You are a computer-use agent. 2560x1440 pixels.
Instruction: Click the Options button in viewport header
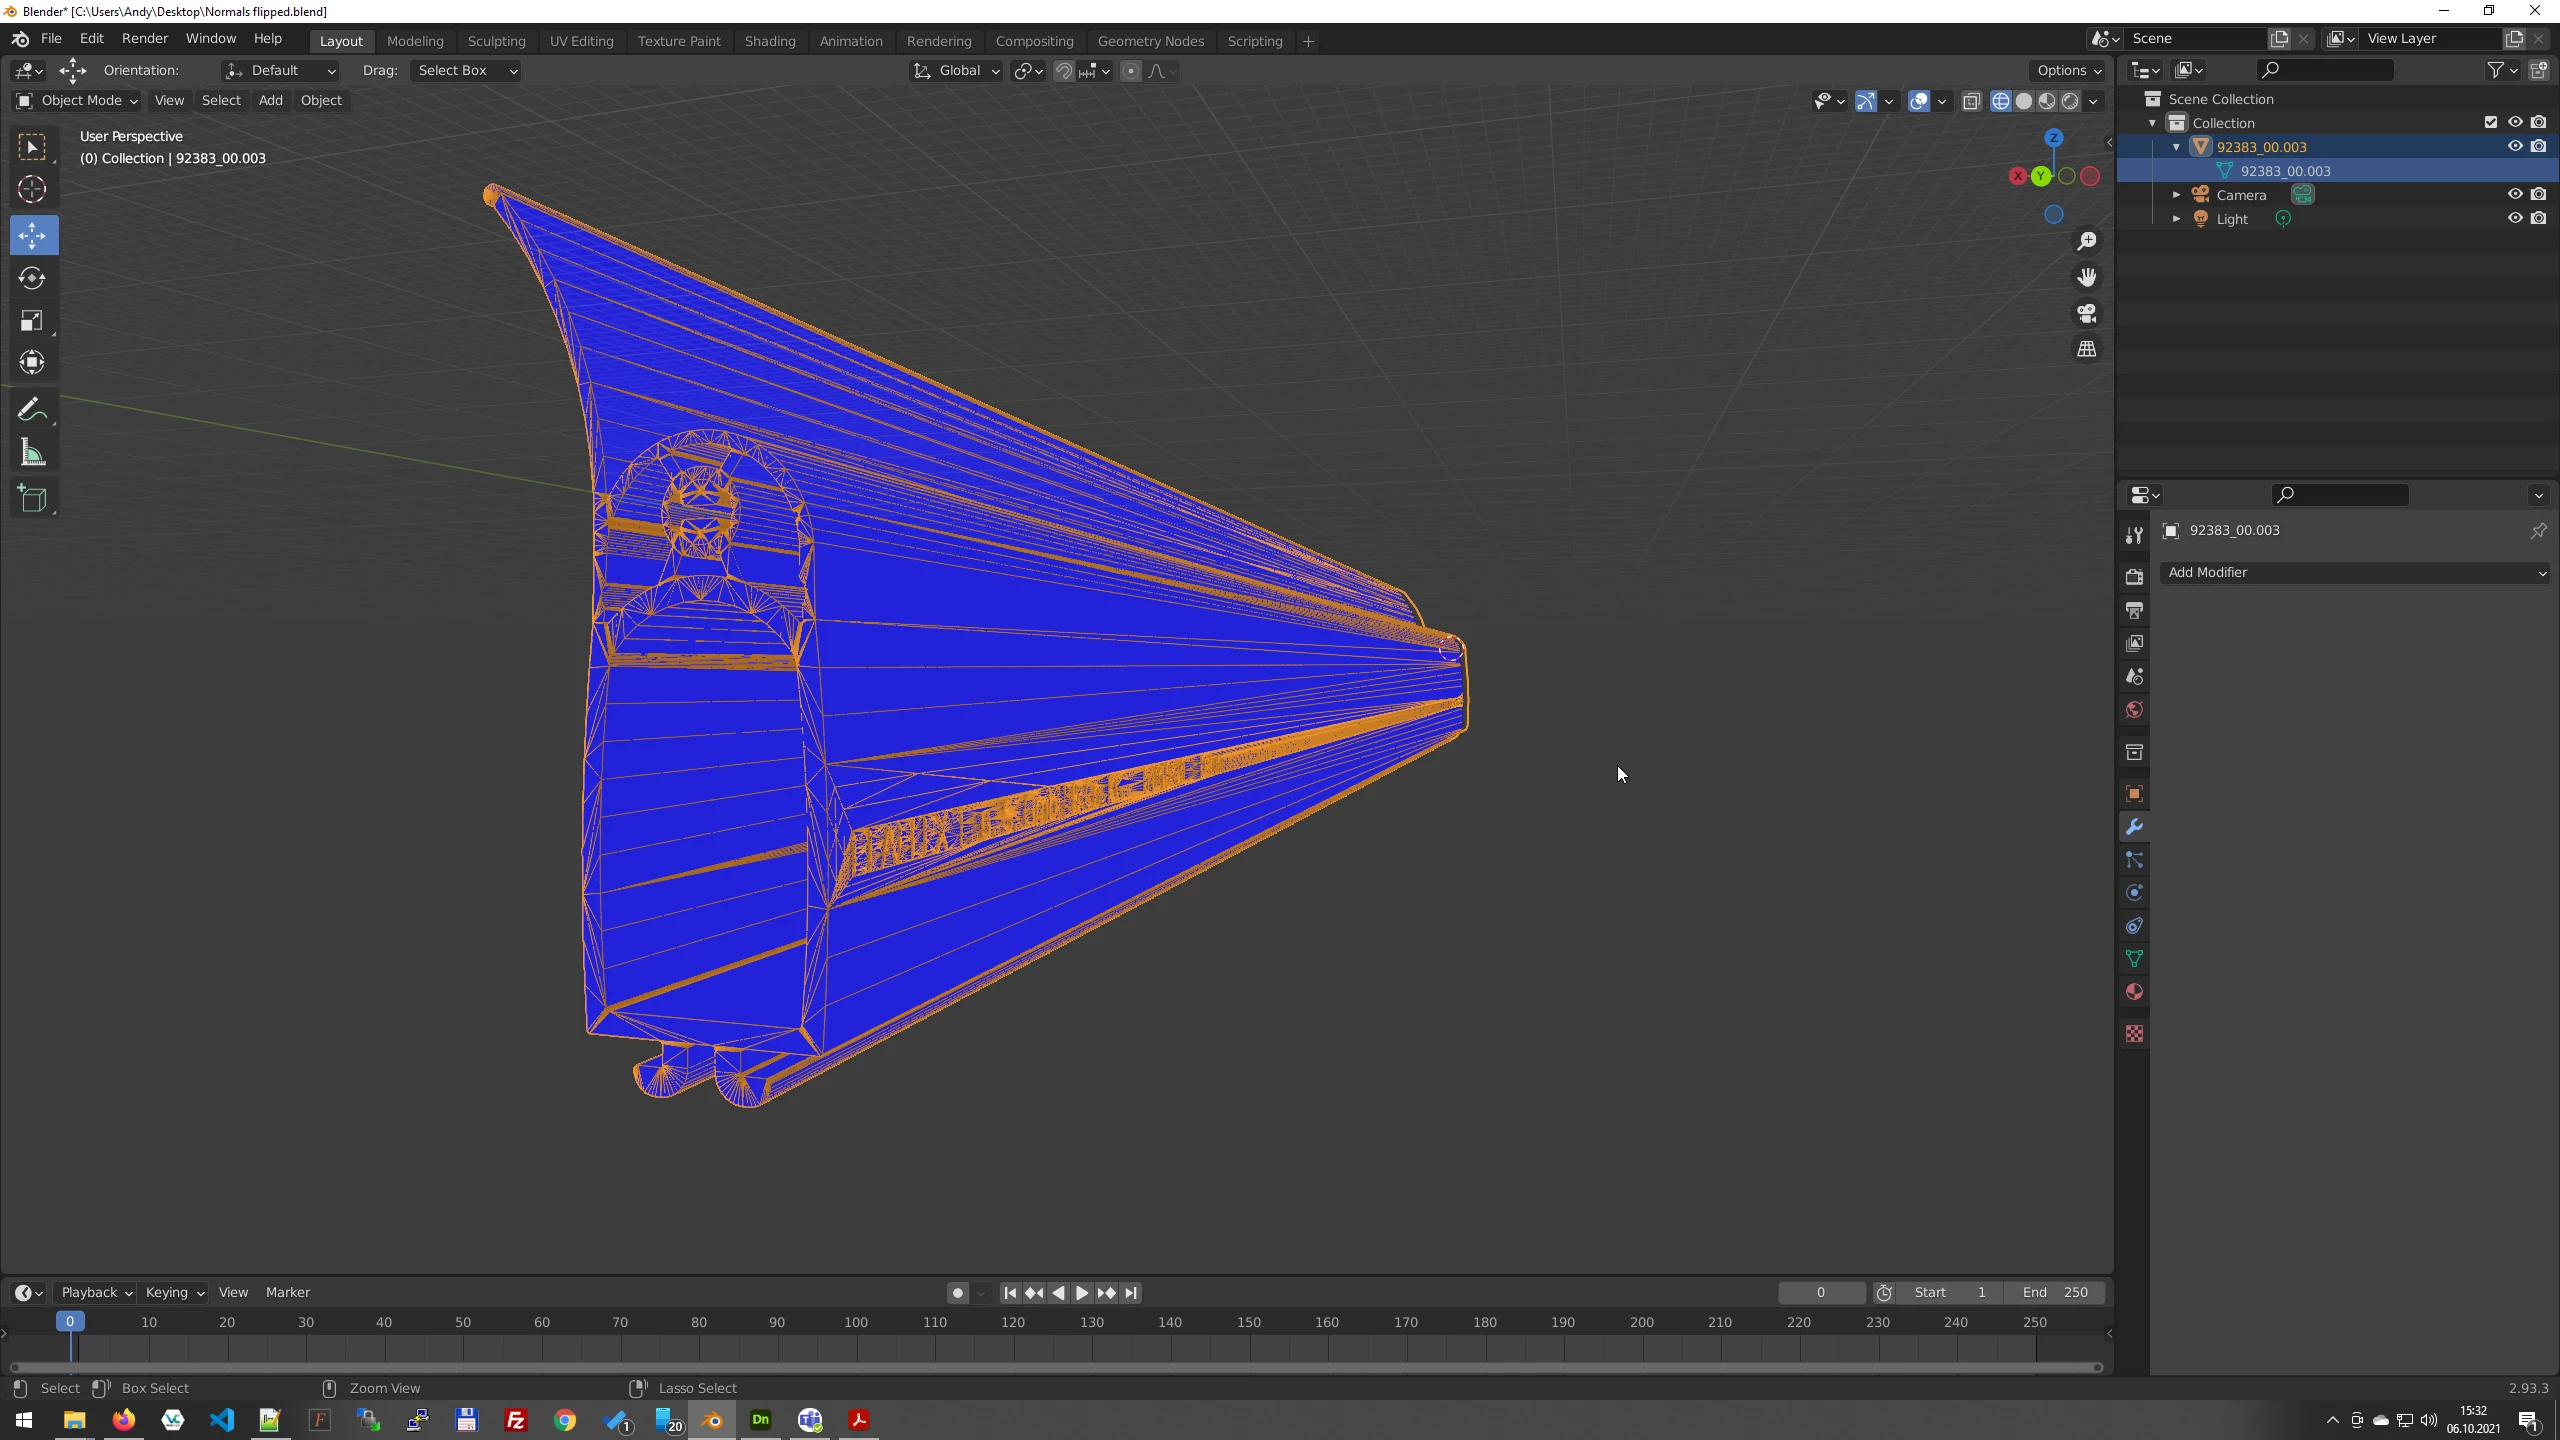tap(2068, 70)
